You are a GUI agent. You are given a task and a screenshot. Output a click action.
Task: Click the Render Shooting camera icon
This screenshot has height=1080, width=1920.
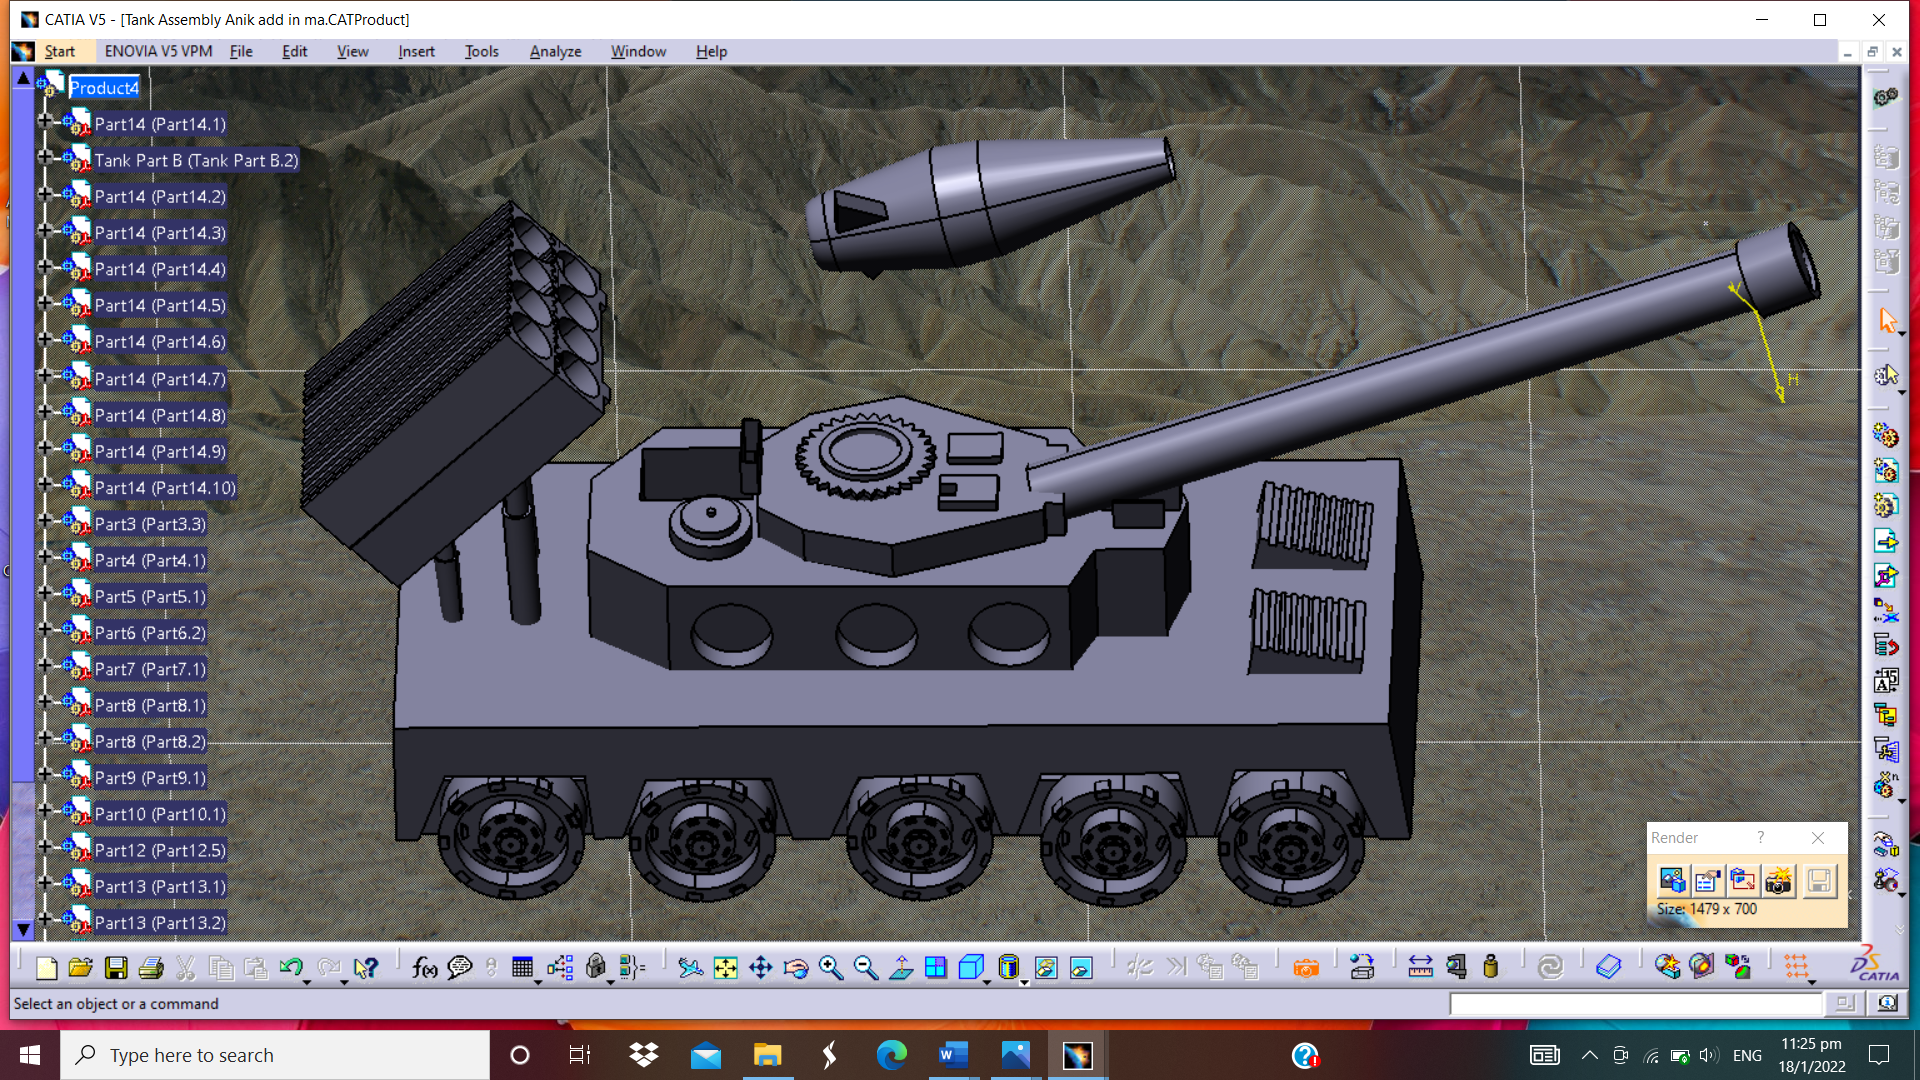point(1778,881)
